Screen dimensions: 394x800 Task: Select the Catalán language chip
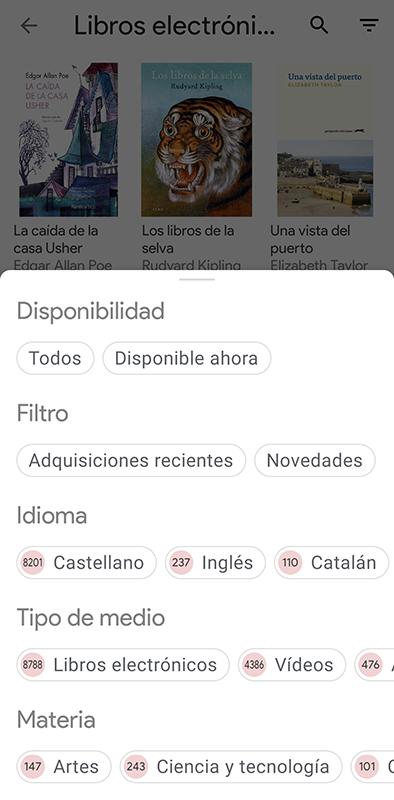[331, 563]
